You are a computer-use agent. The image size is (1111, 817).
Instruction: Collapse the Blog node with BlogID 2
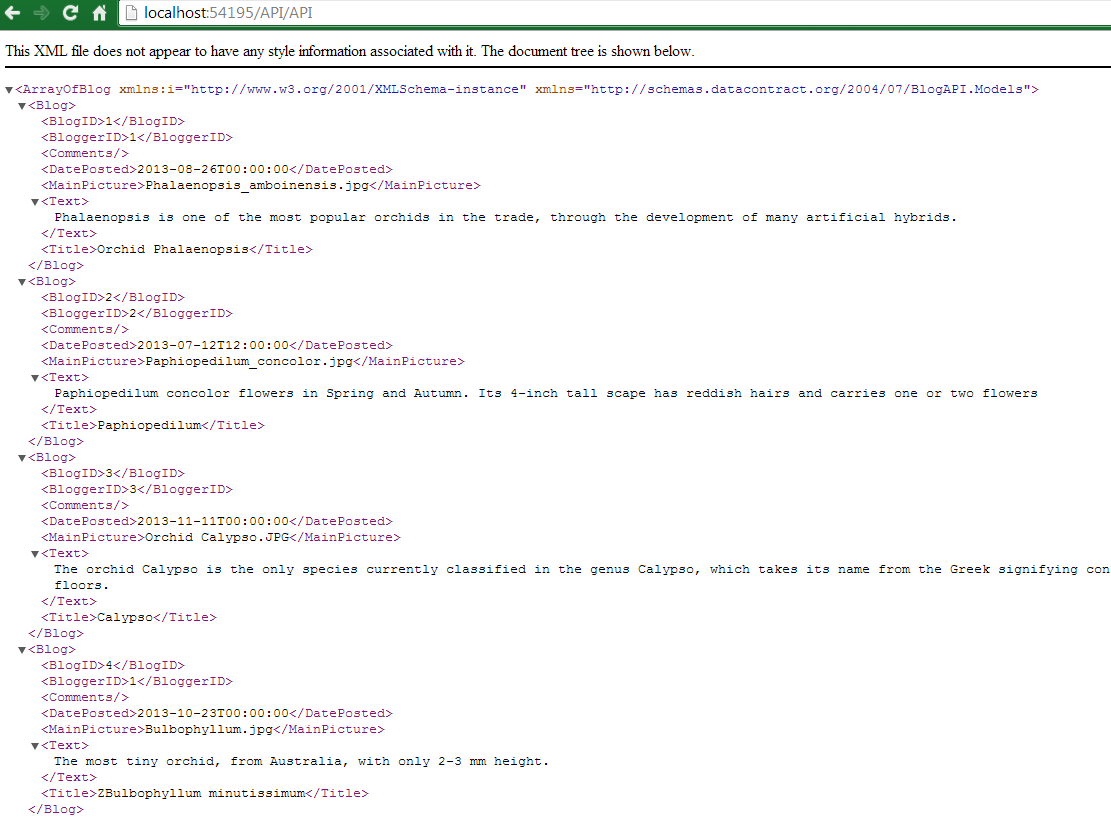(x=22, y=282)
